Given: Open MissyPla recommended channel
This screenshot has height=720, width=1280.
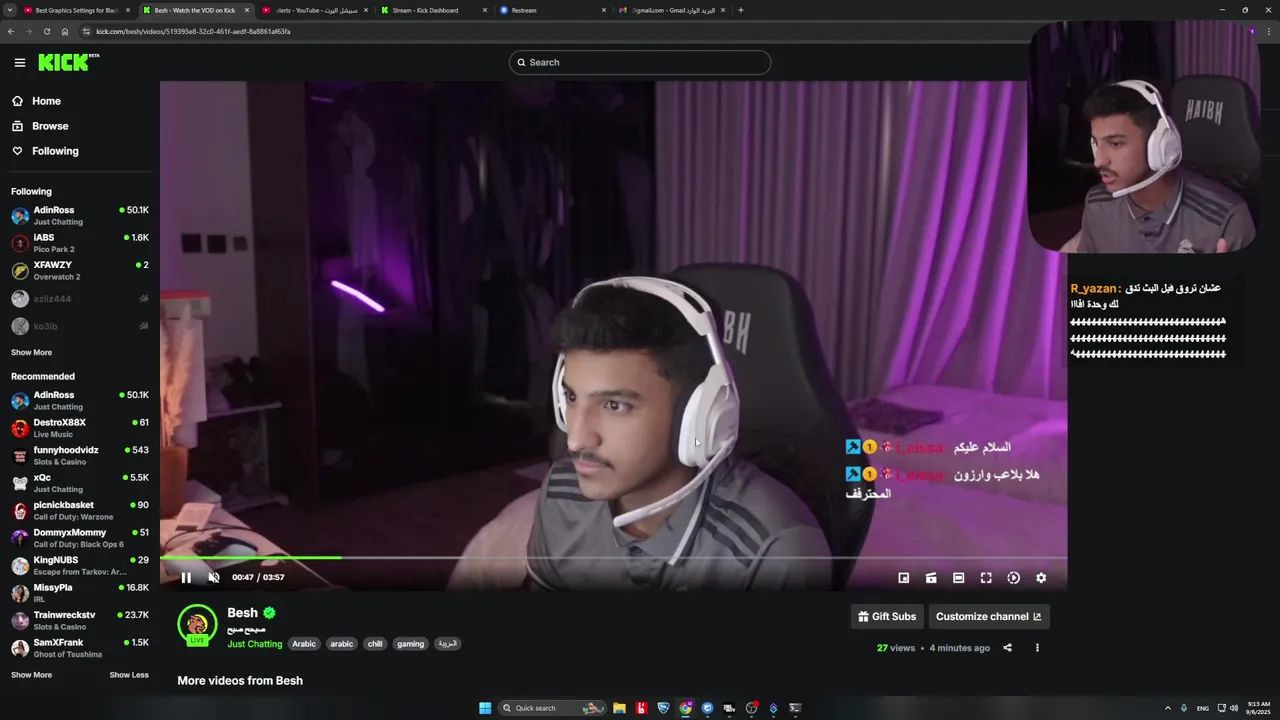Looking at the screenshot, I should [x=80, y=593].
